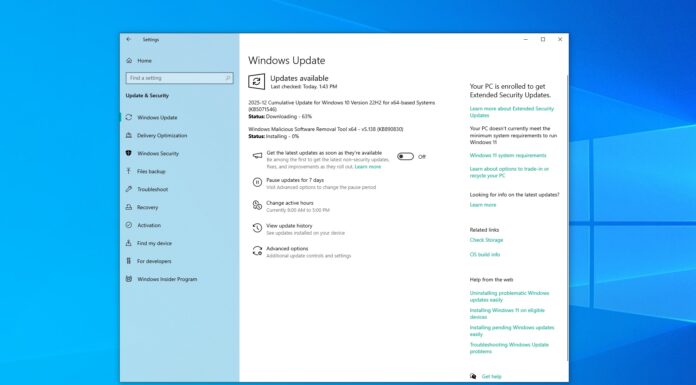Click the Advanced options gear-sync icon
Image resolution: width=696 pixels, height=385 pixels.
(257, 251)
